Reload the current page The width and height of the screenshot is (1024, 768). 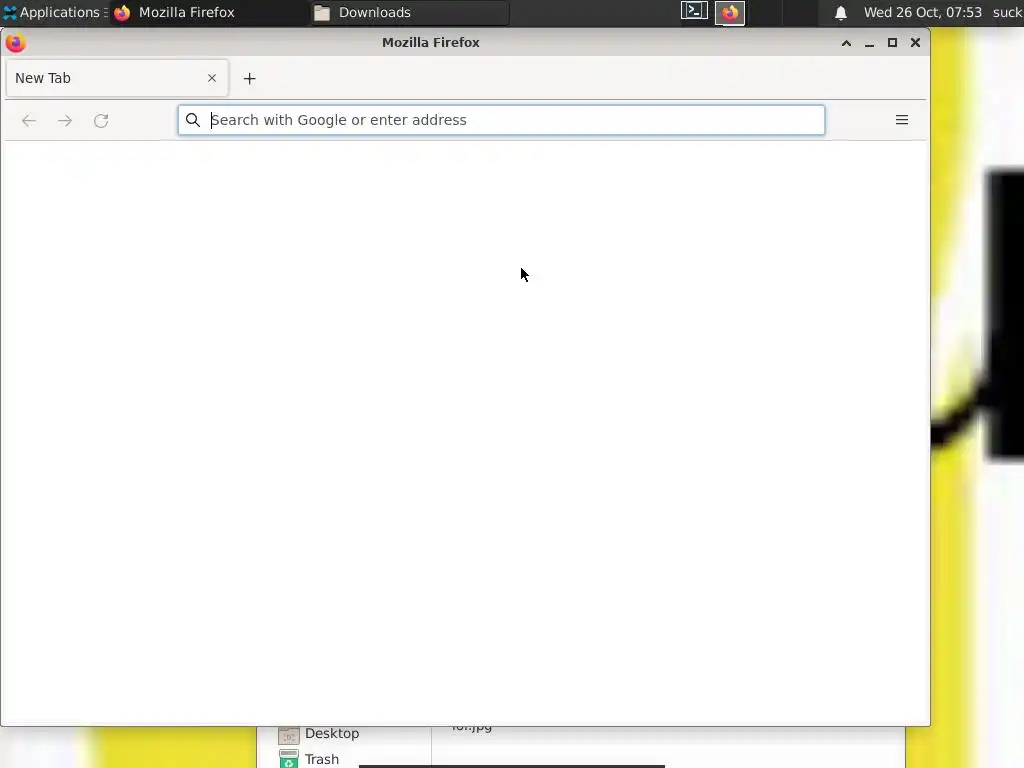click(101, 120)
